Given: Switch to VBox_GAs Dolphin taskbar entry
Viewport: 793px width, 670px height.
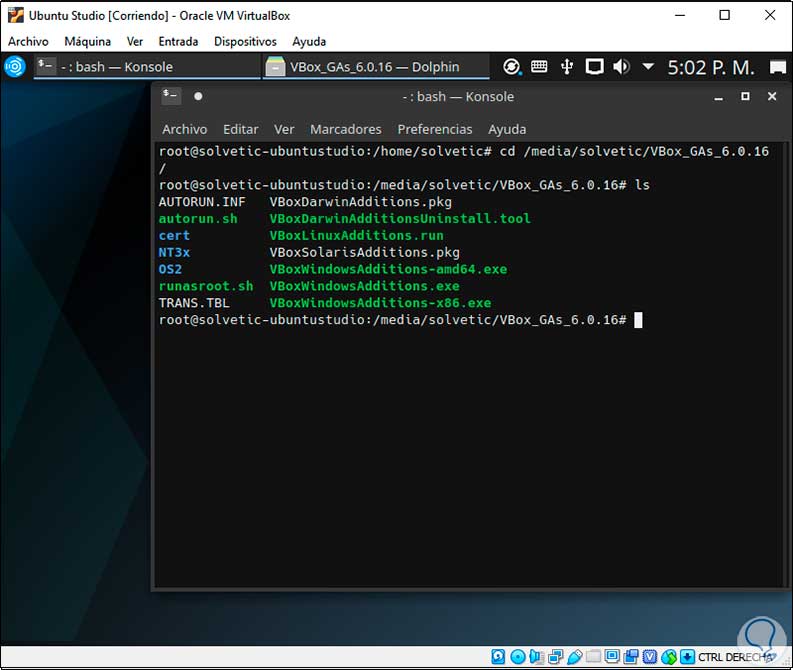Looking at the screenshot, I should coord(376,67).
